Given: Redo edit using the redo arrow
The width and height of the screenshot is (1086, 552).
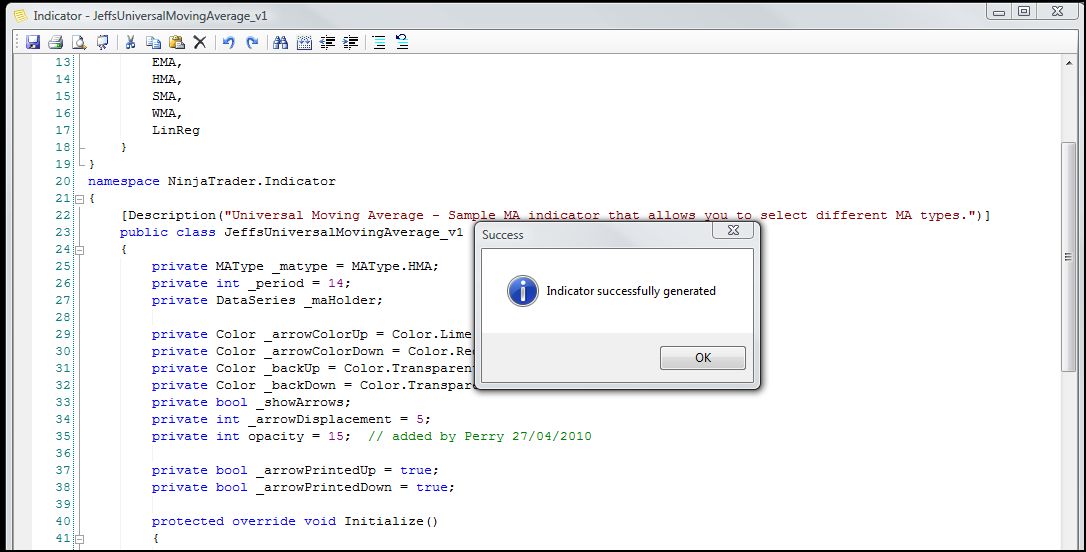Looking at the screenshot, I should 252,42.
